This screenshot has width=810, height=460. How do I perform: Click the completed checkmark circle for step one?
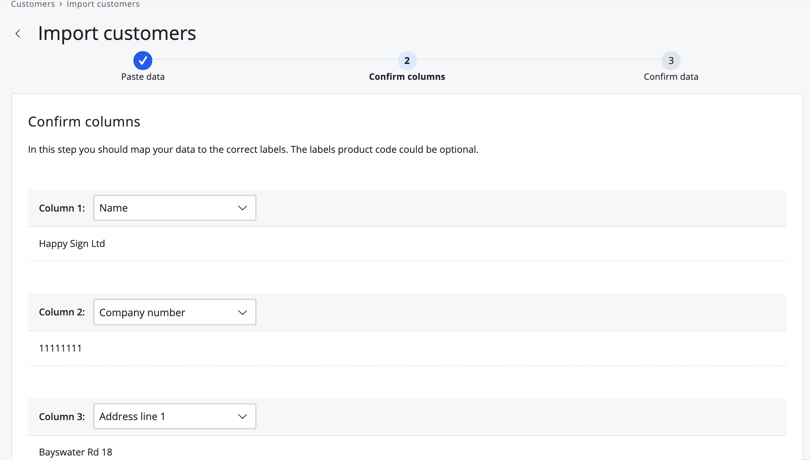143,61
